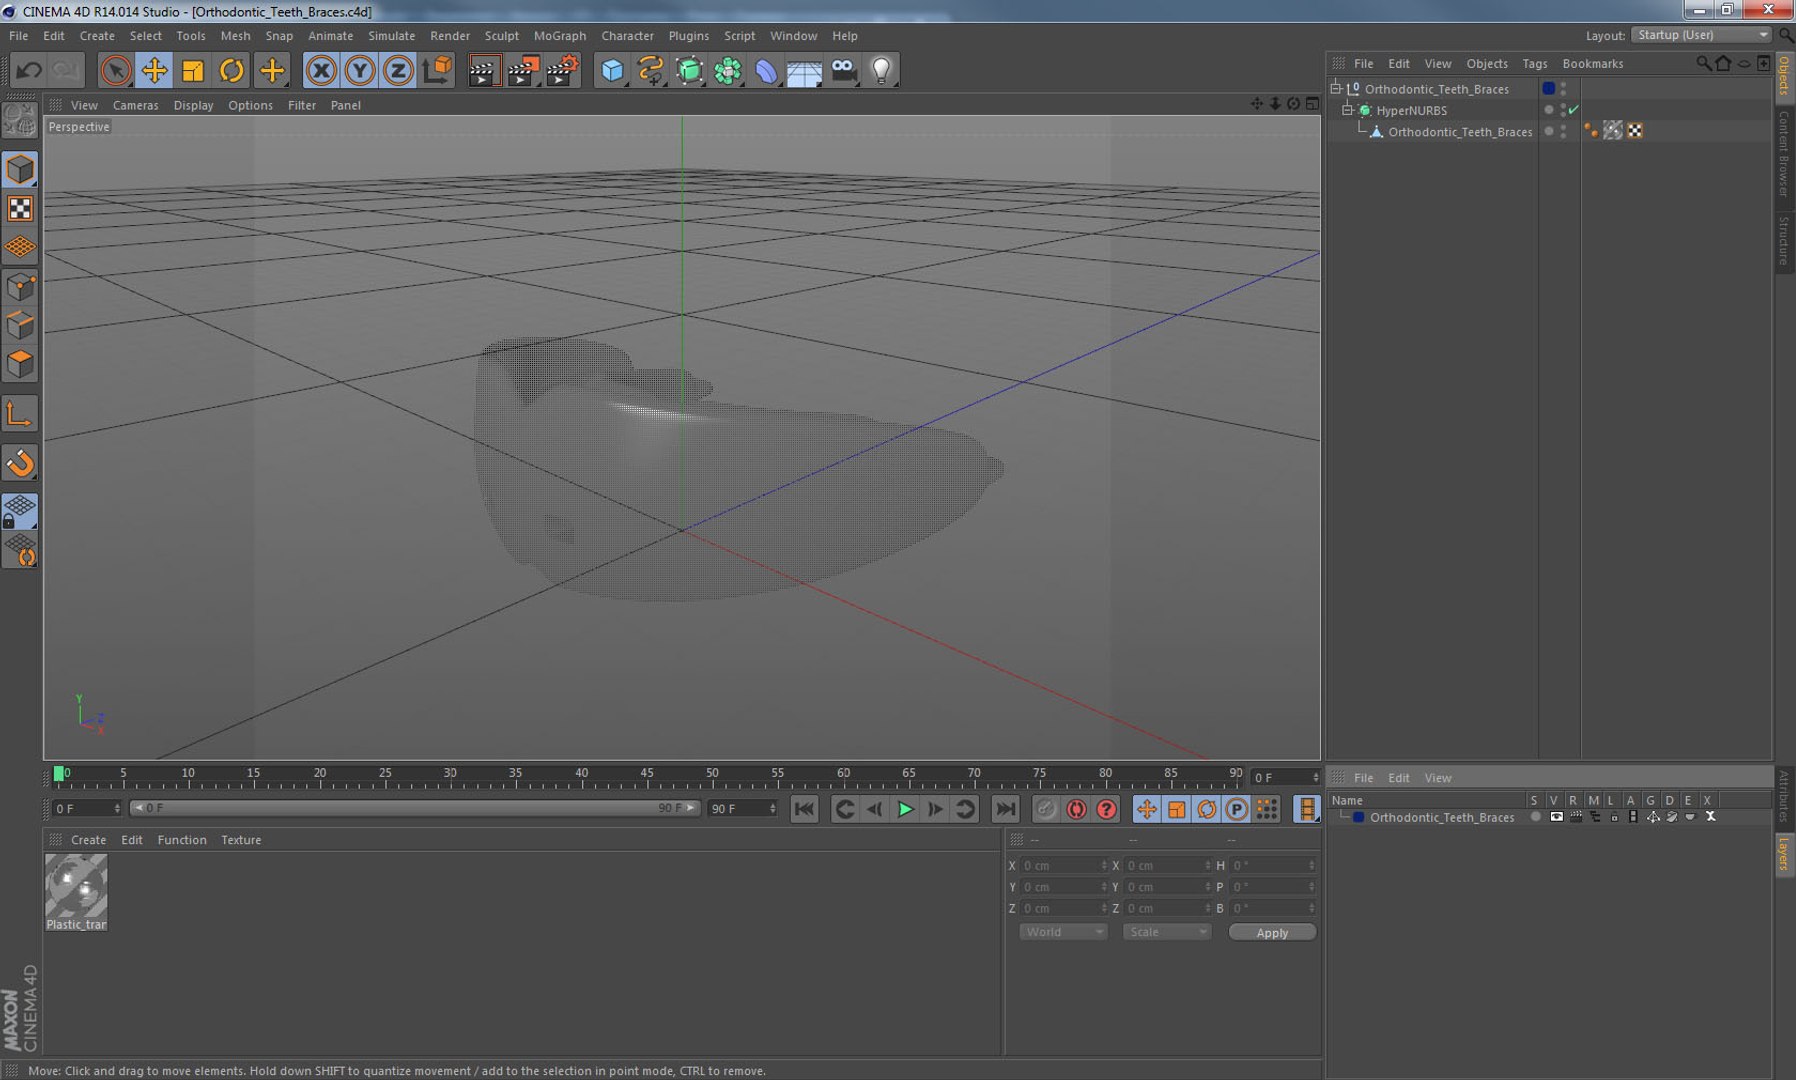The width and height of the screenshot is (1796, 1080).
Task: Switch to the Content Browser side tab
Action: (1784, 152)
